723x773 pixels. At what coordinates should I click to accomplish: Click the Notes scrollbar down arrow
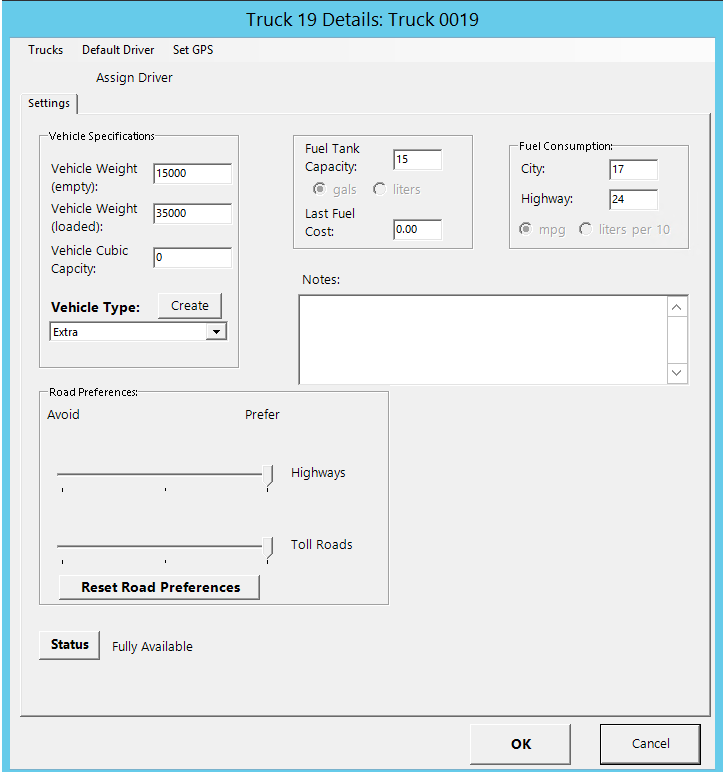[x=677, y=372]
